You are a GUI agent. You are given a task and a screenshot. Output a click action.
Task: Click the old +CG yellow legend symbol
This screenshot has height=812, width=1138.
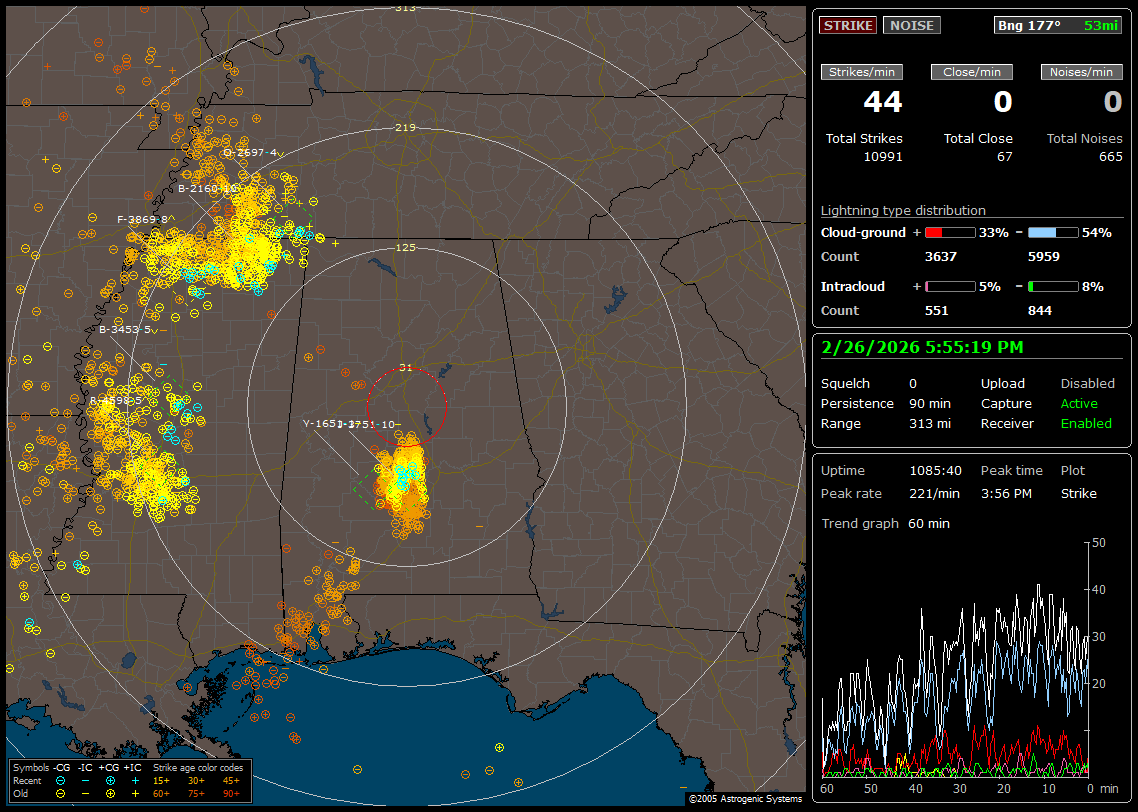click(x=110, y=793)
